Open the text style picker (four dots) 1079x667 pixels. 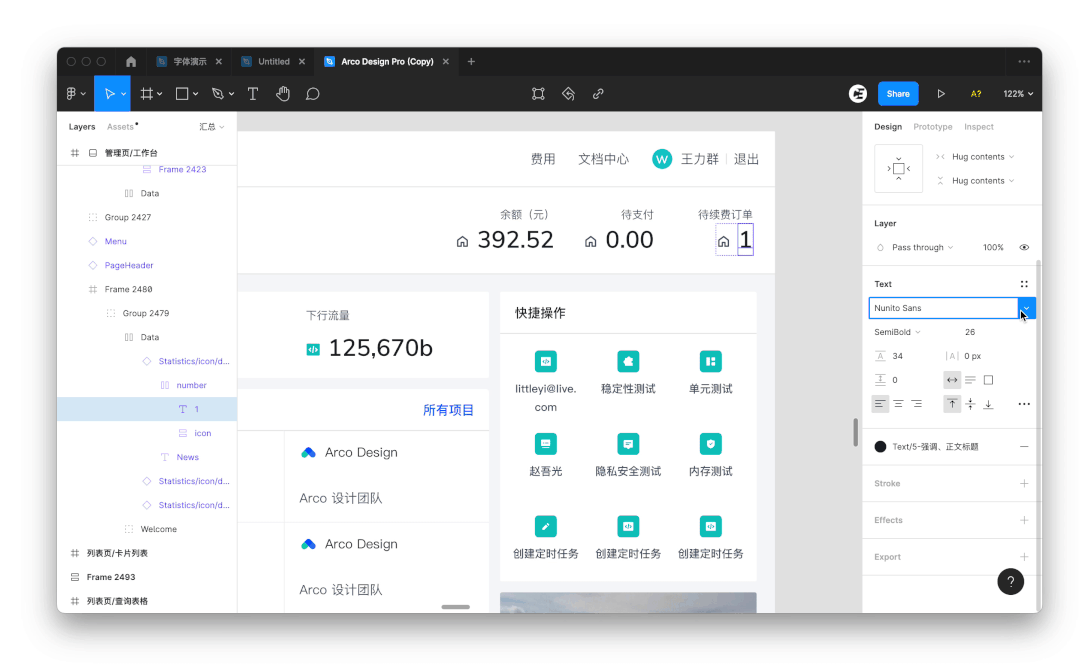point(1024,284)
